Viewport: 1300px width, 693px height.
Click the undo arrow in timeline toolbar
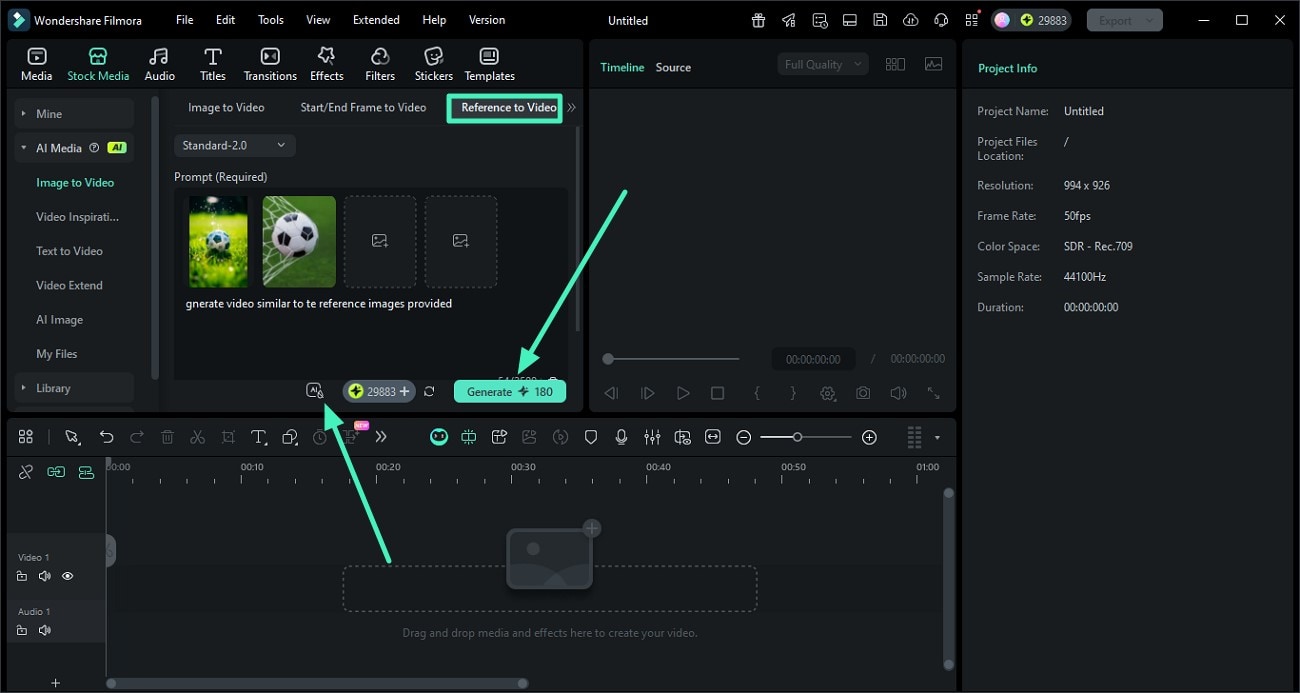(106, 437)
